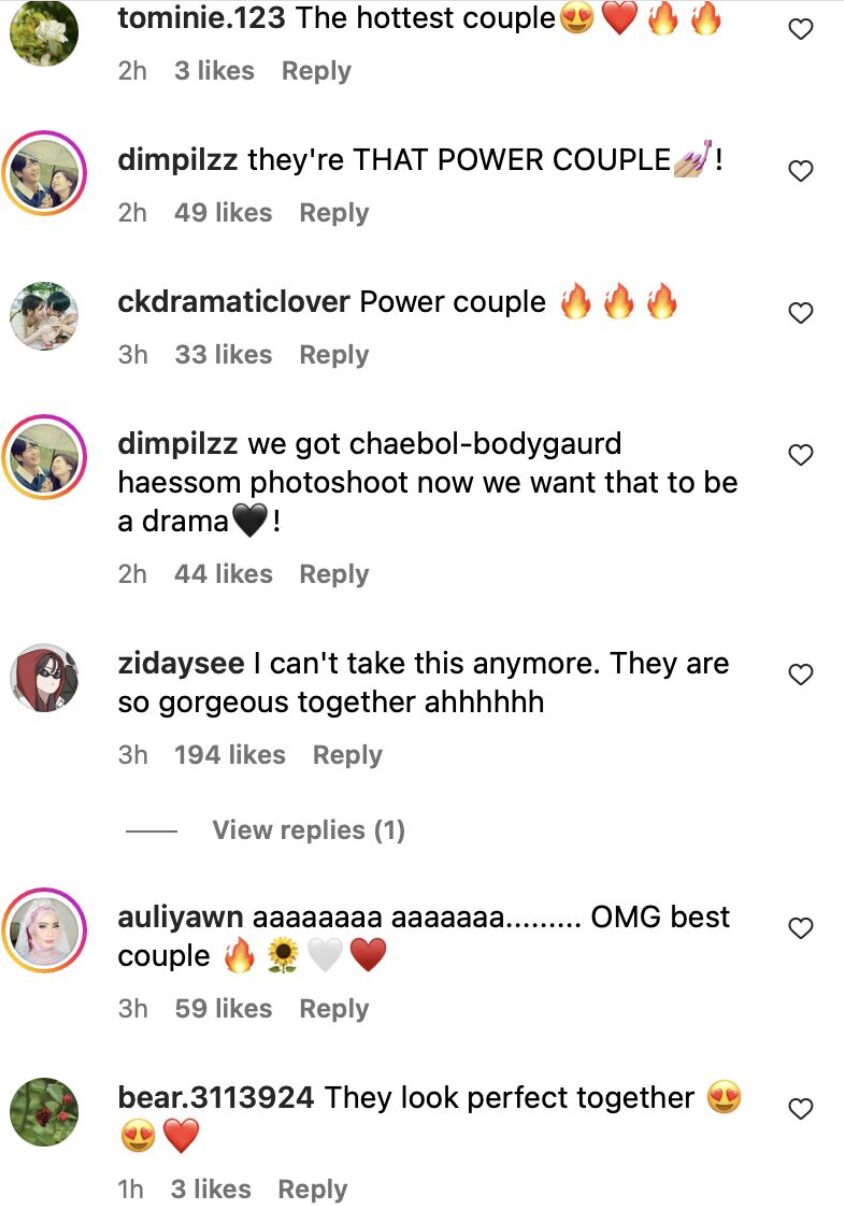844x1206 pixels.
Task: Tap heart icon on auliyawn's comment
Action: coord(800,930)
